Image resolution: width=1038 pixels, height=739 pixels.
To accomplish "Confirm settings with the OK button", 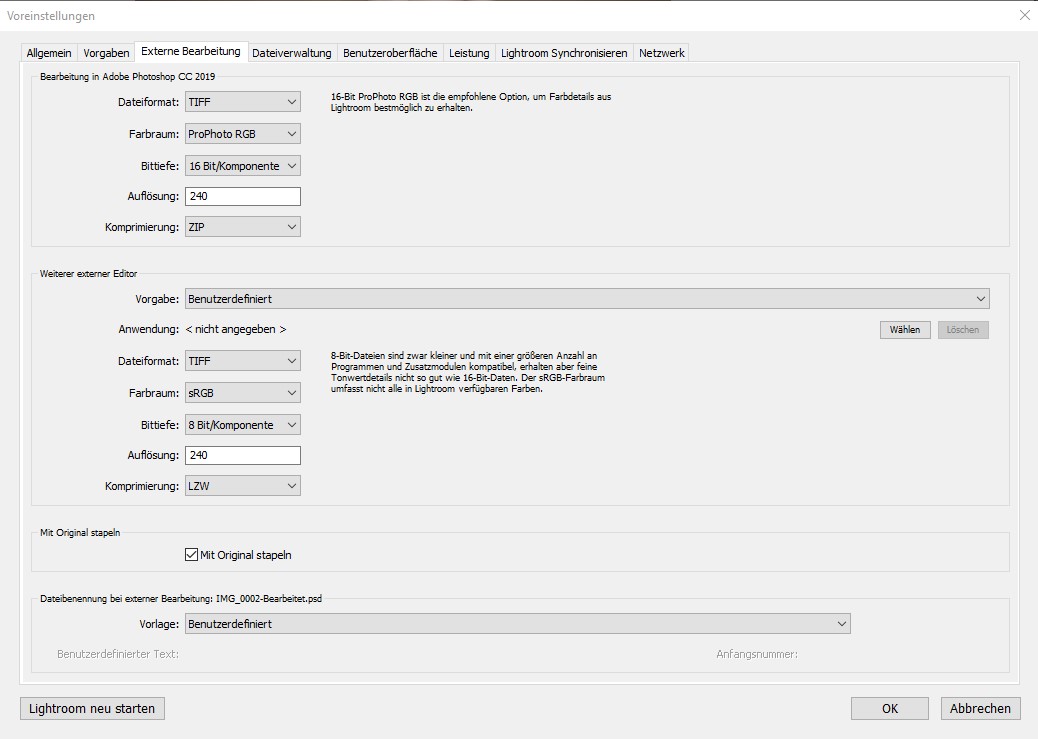I will 889,708.
